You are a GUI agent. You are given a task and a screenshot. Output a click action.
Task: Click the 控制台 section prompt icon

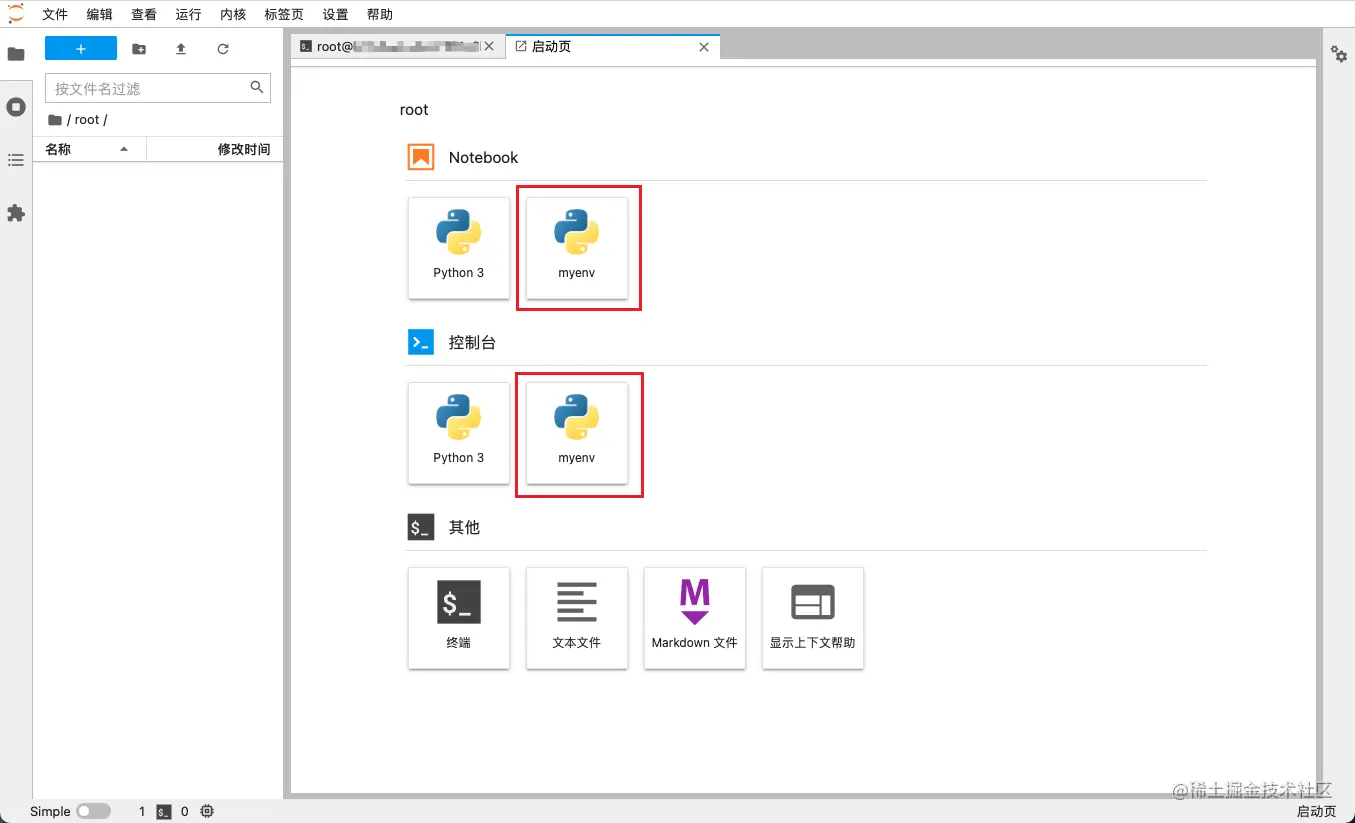pos(421,342)
